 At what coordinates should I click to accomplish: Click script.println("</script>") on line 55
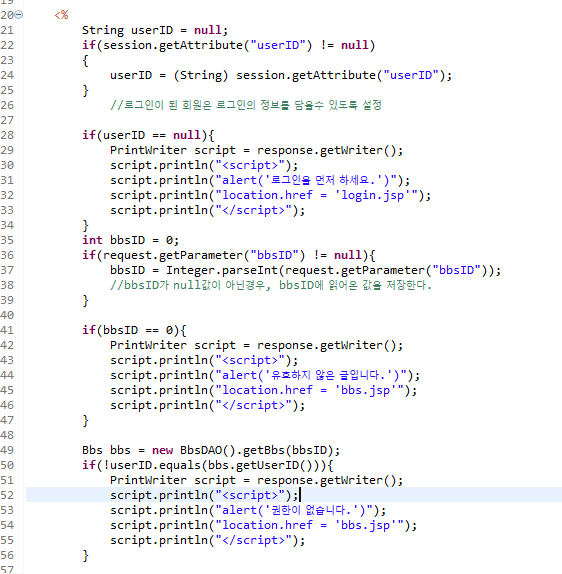click(x=207, y=540)
